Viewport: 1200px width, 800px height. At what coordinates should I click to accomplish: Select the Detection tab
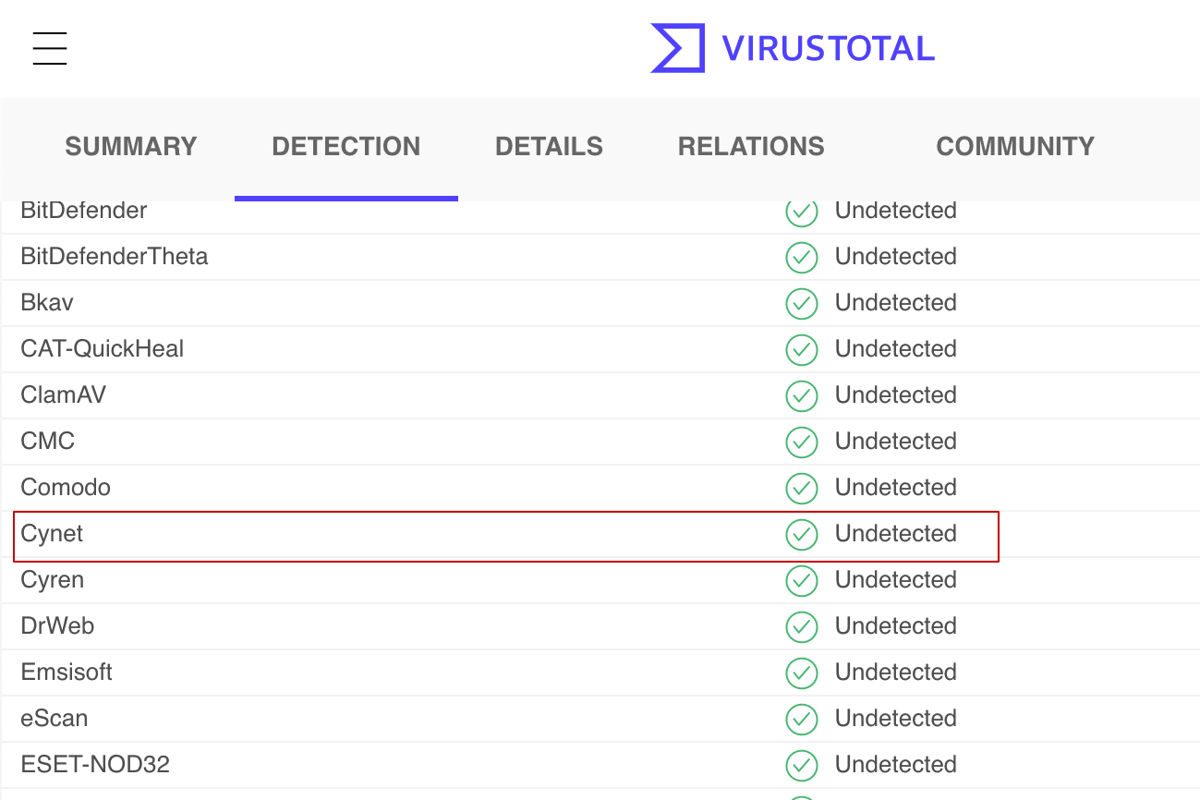[346, 147]
